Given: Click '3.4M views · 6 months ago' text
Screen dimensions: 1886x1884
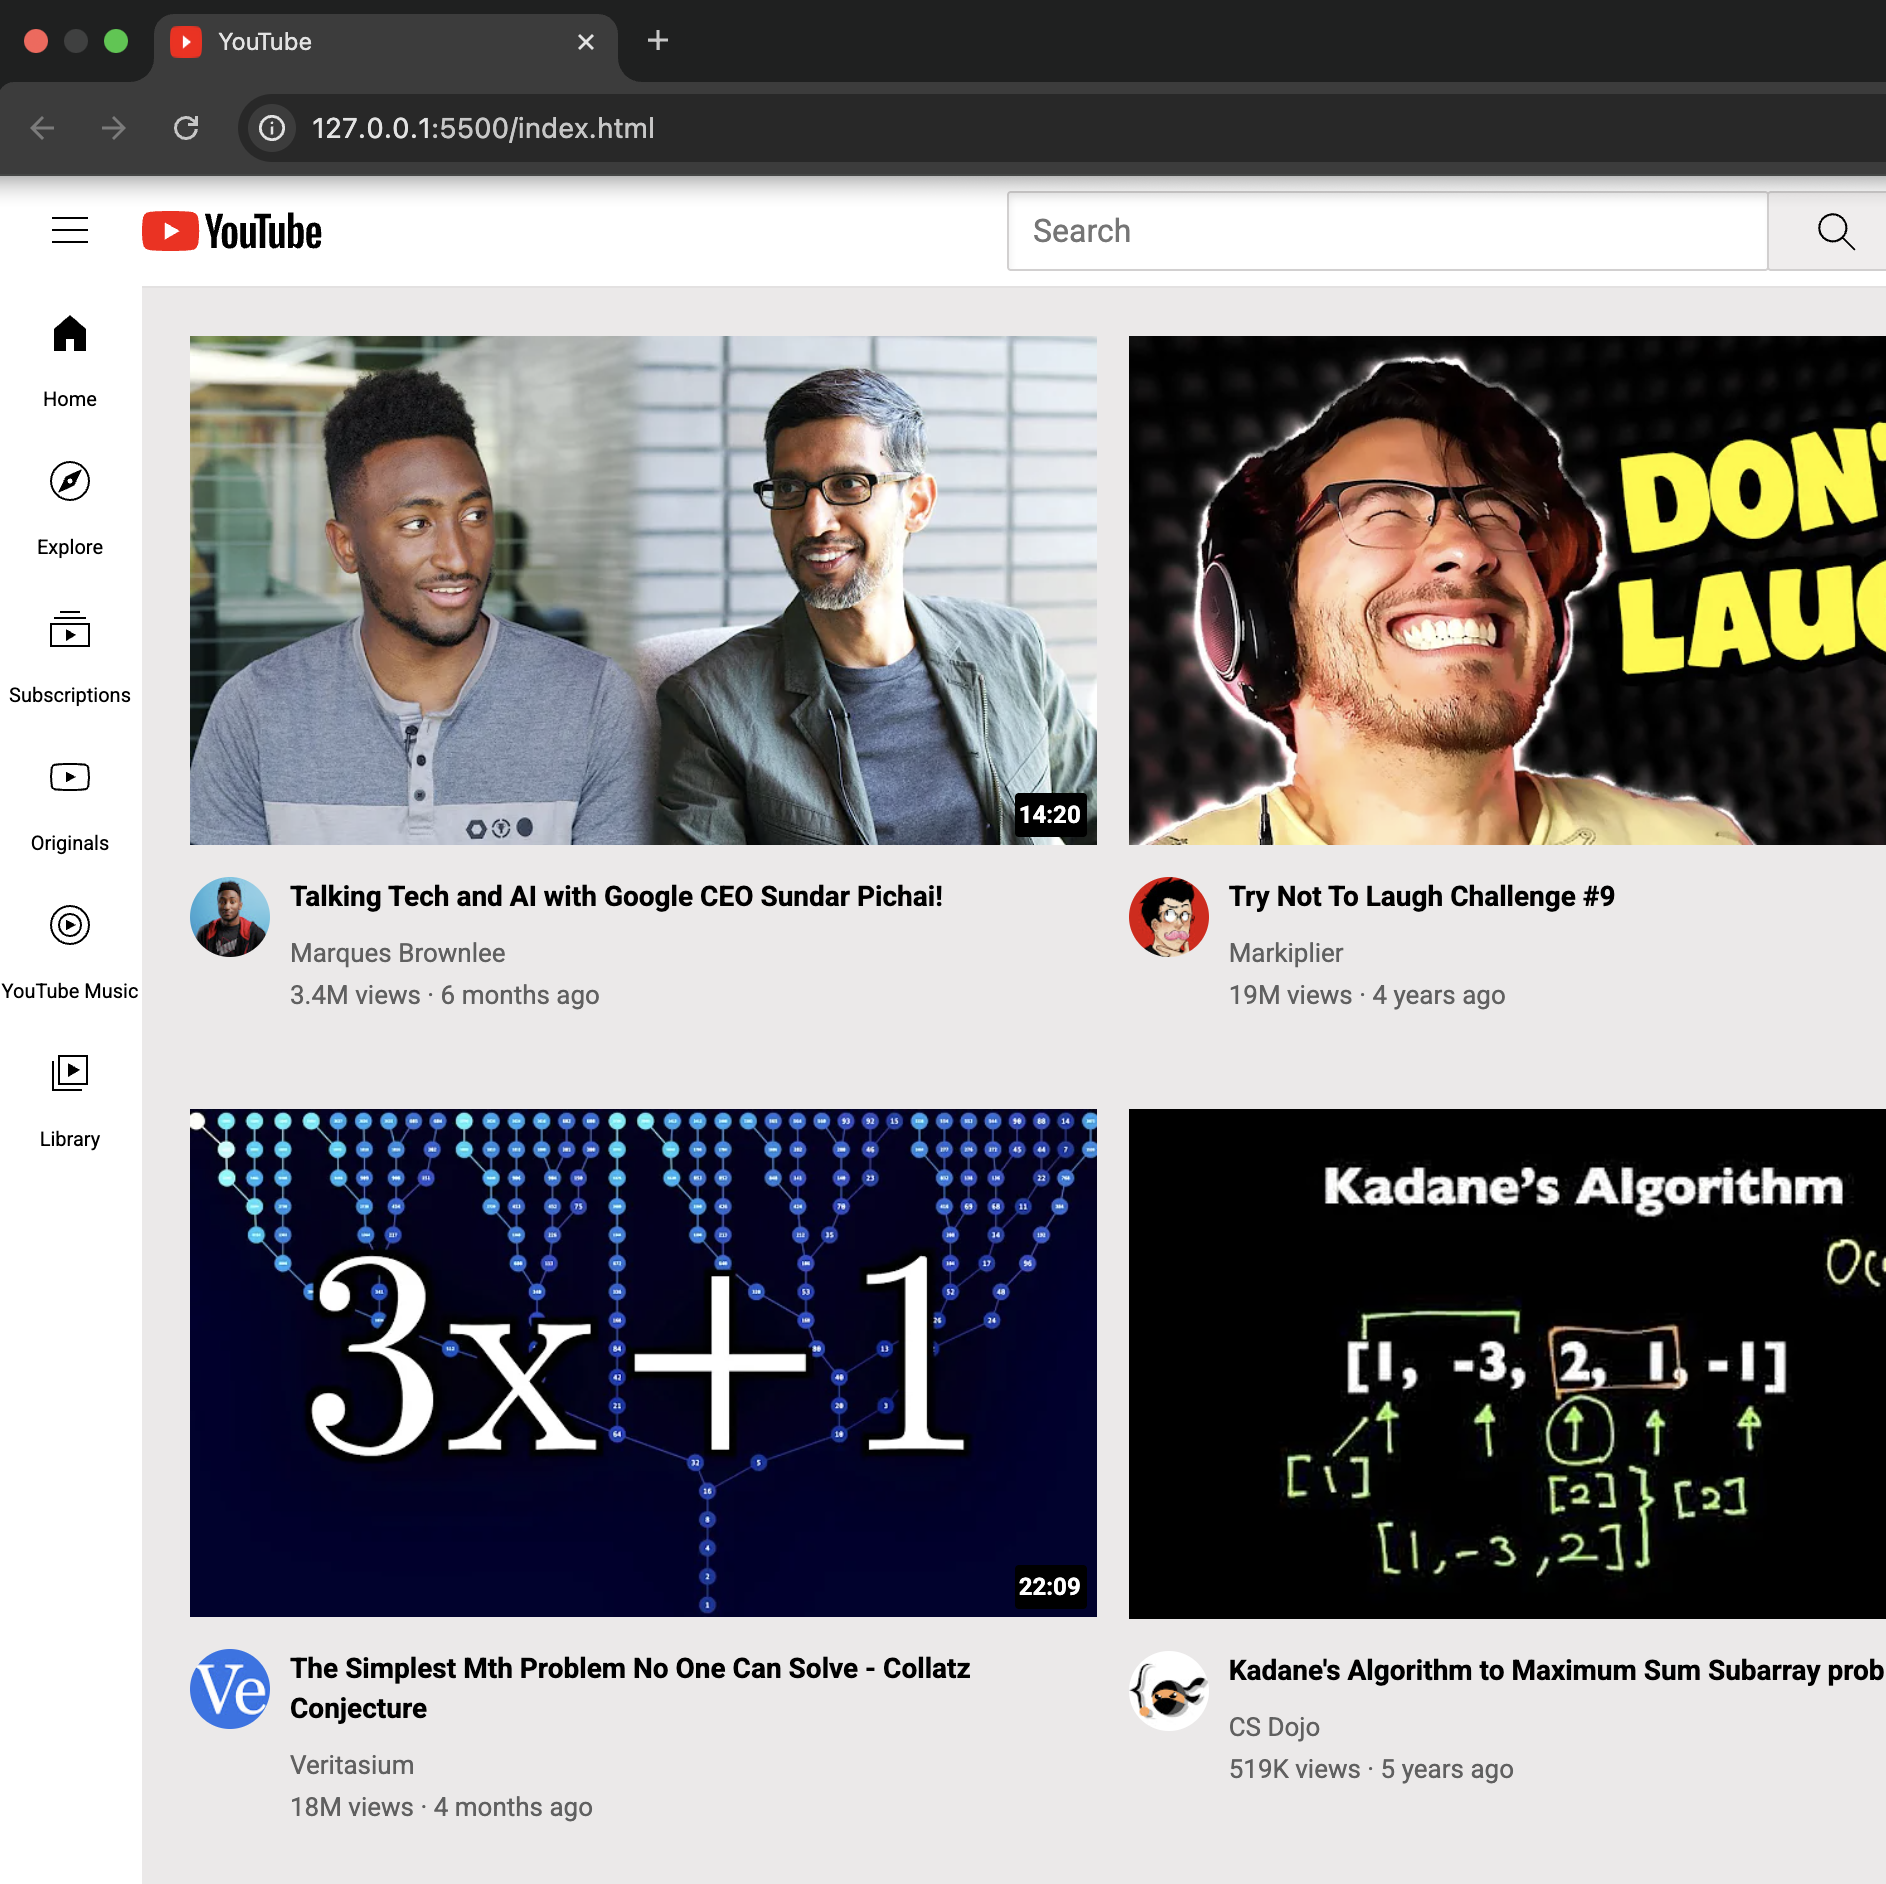Looking at the screenshot, I should [445, 995].
